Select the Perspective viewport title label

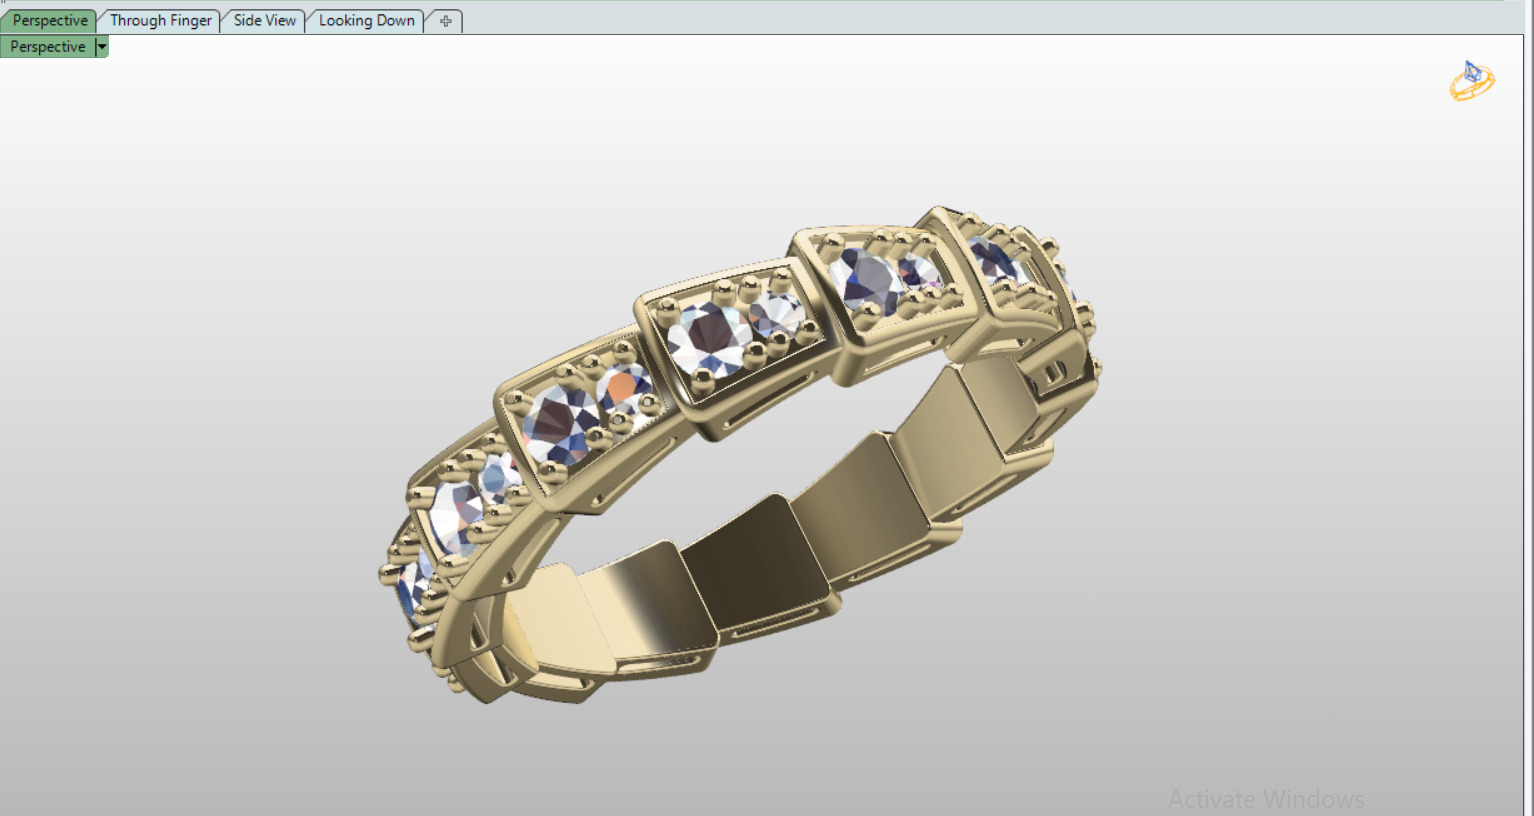48,47
